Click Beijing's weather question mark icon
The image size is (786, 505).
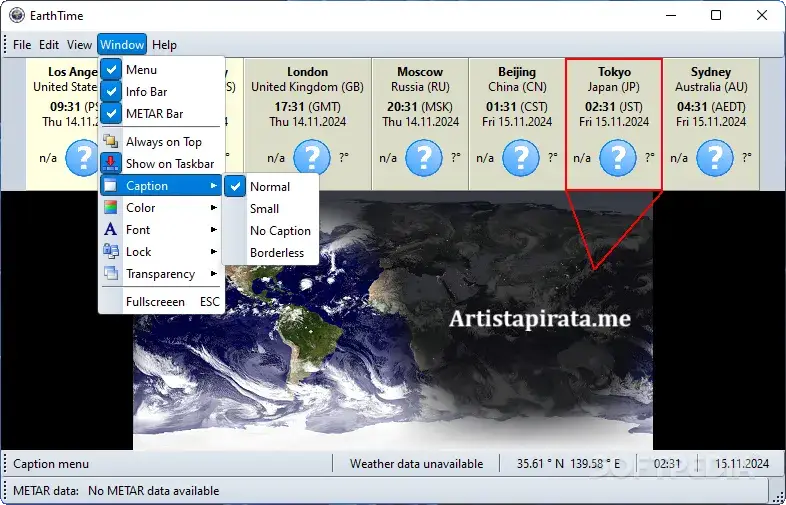tap(521, 158)
